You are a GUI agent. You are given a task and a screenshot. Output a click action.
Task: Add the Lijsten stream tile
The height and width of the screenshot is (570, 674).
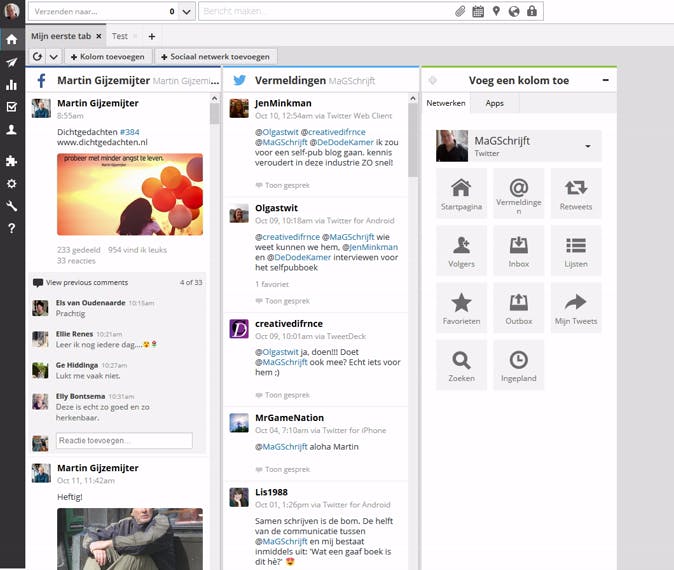[x=576, y=251]
